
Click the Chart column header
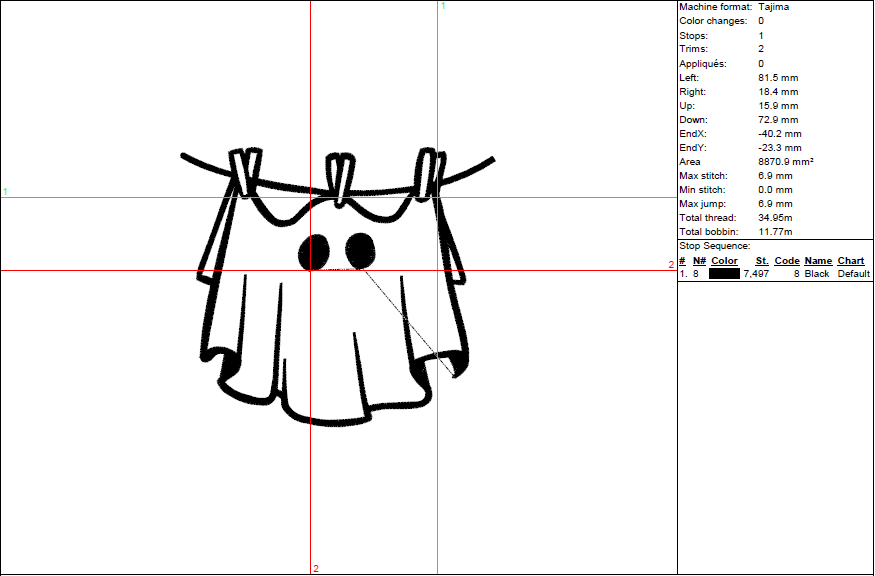coord(851,261)
